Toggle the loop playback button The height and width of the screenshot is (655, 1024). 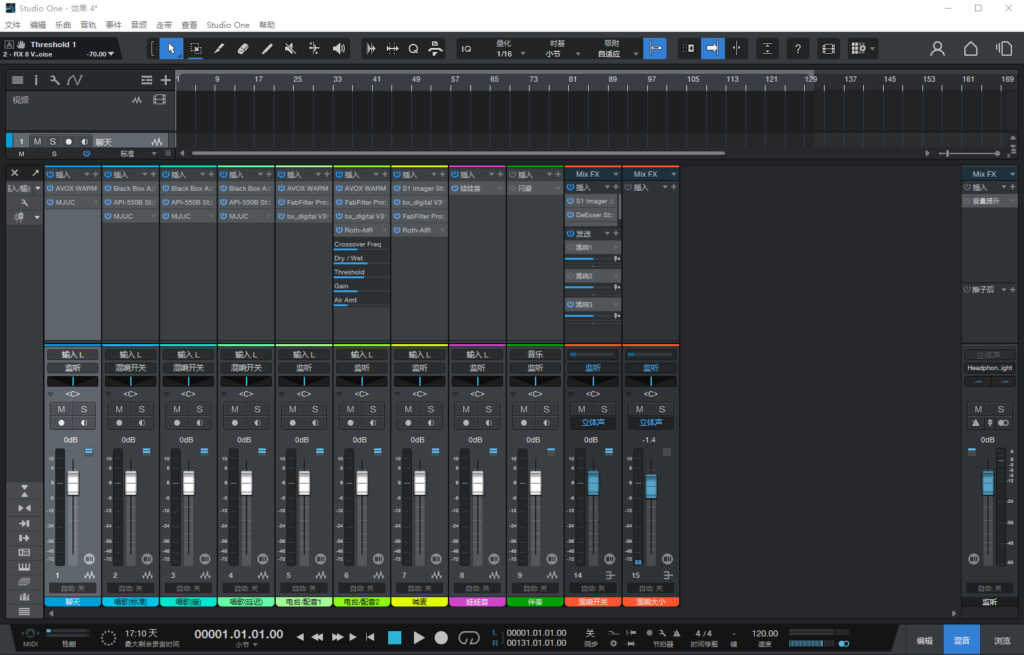tap(469, 637)
